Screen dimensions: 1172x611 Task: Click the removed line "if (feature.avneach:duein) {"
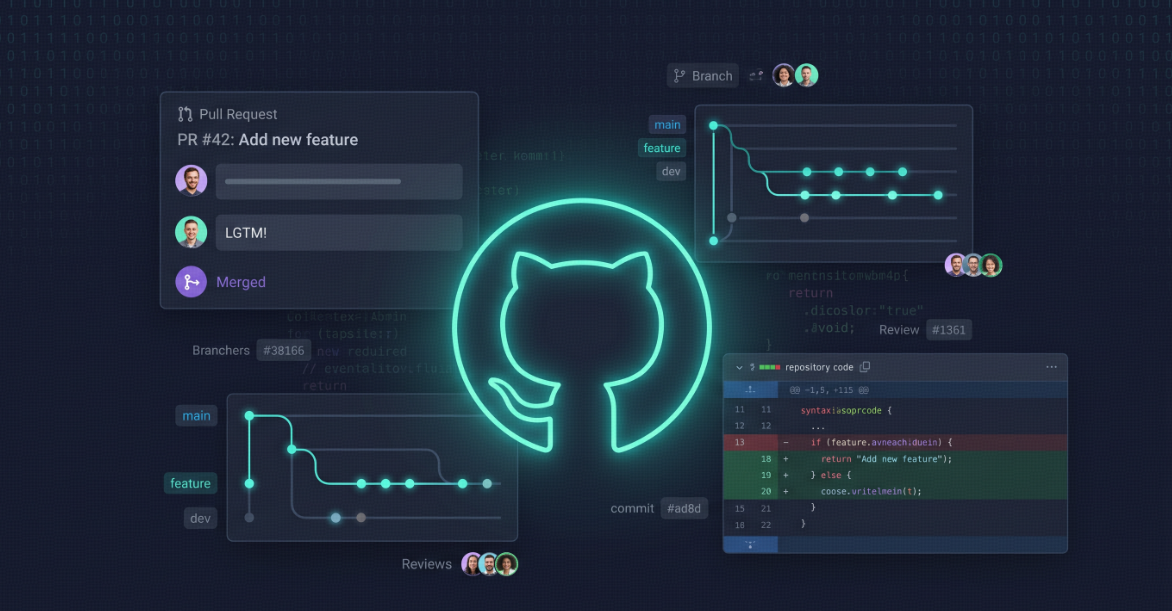tap(881, 443)
